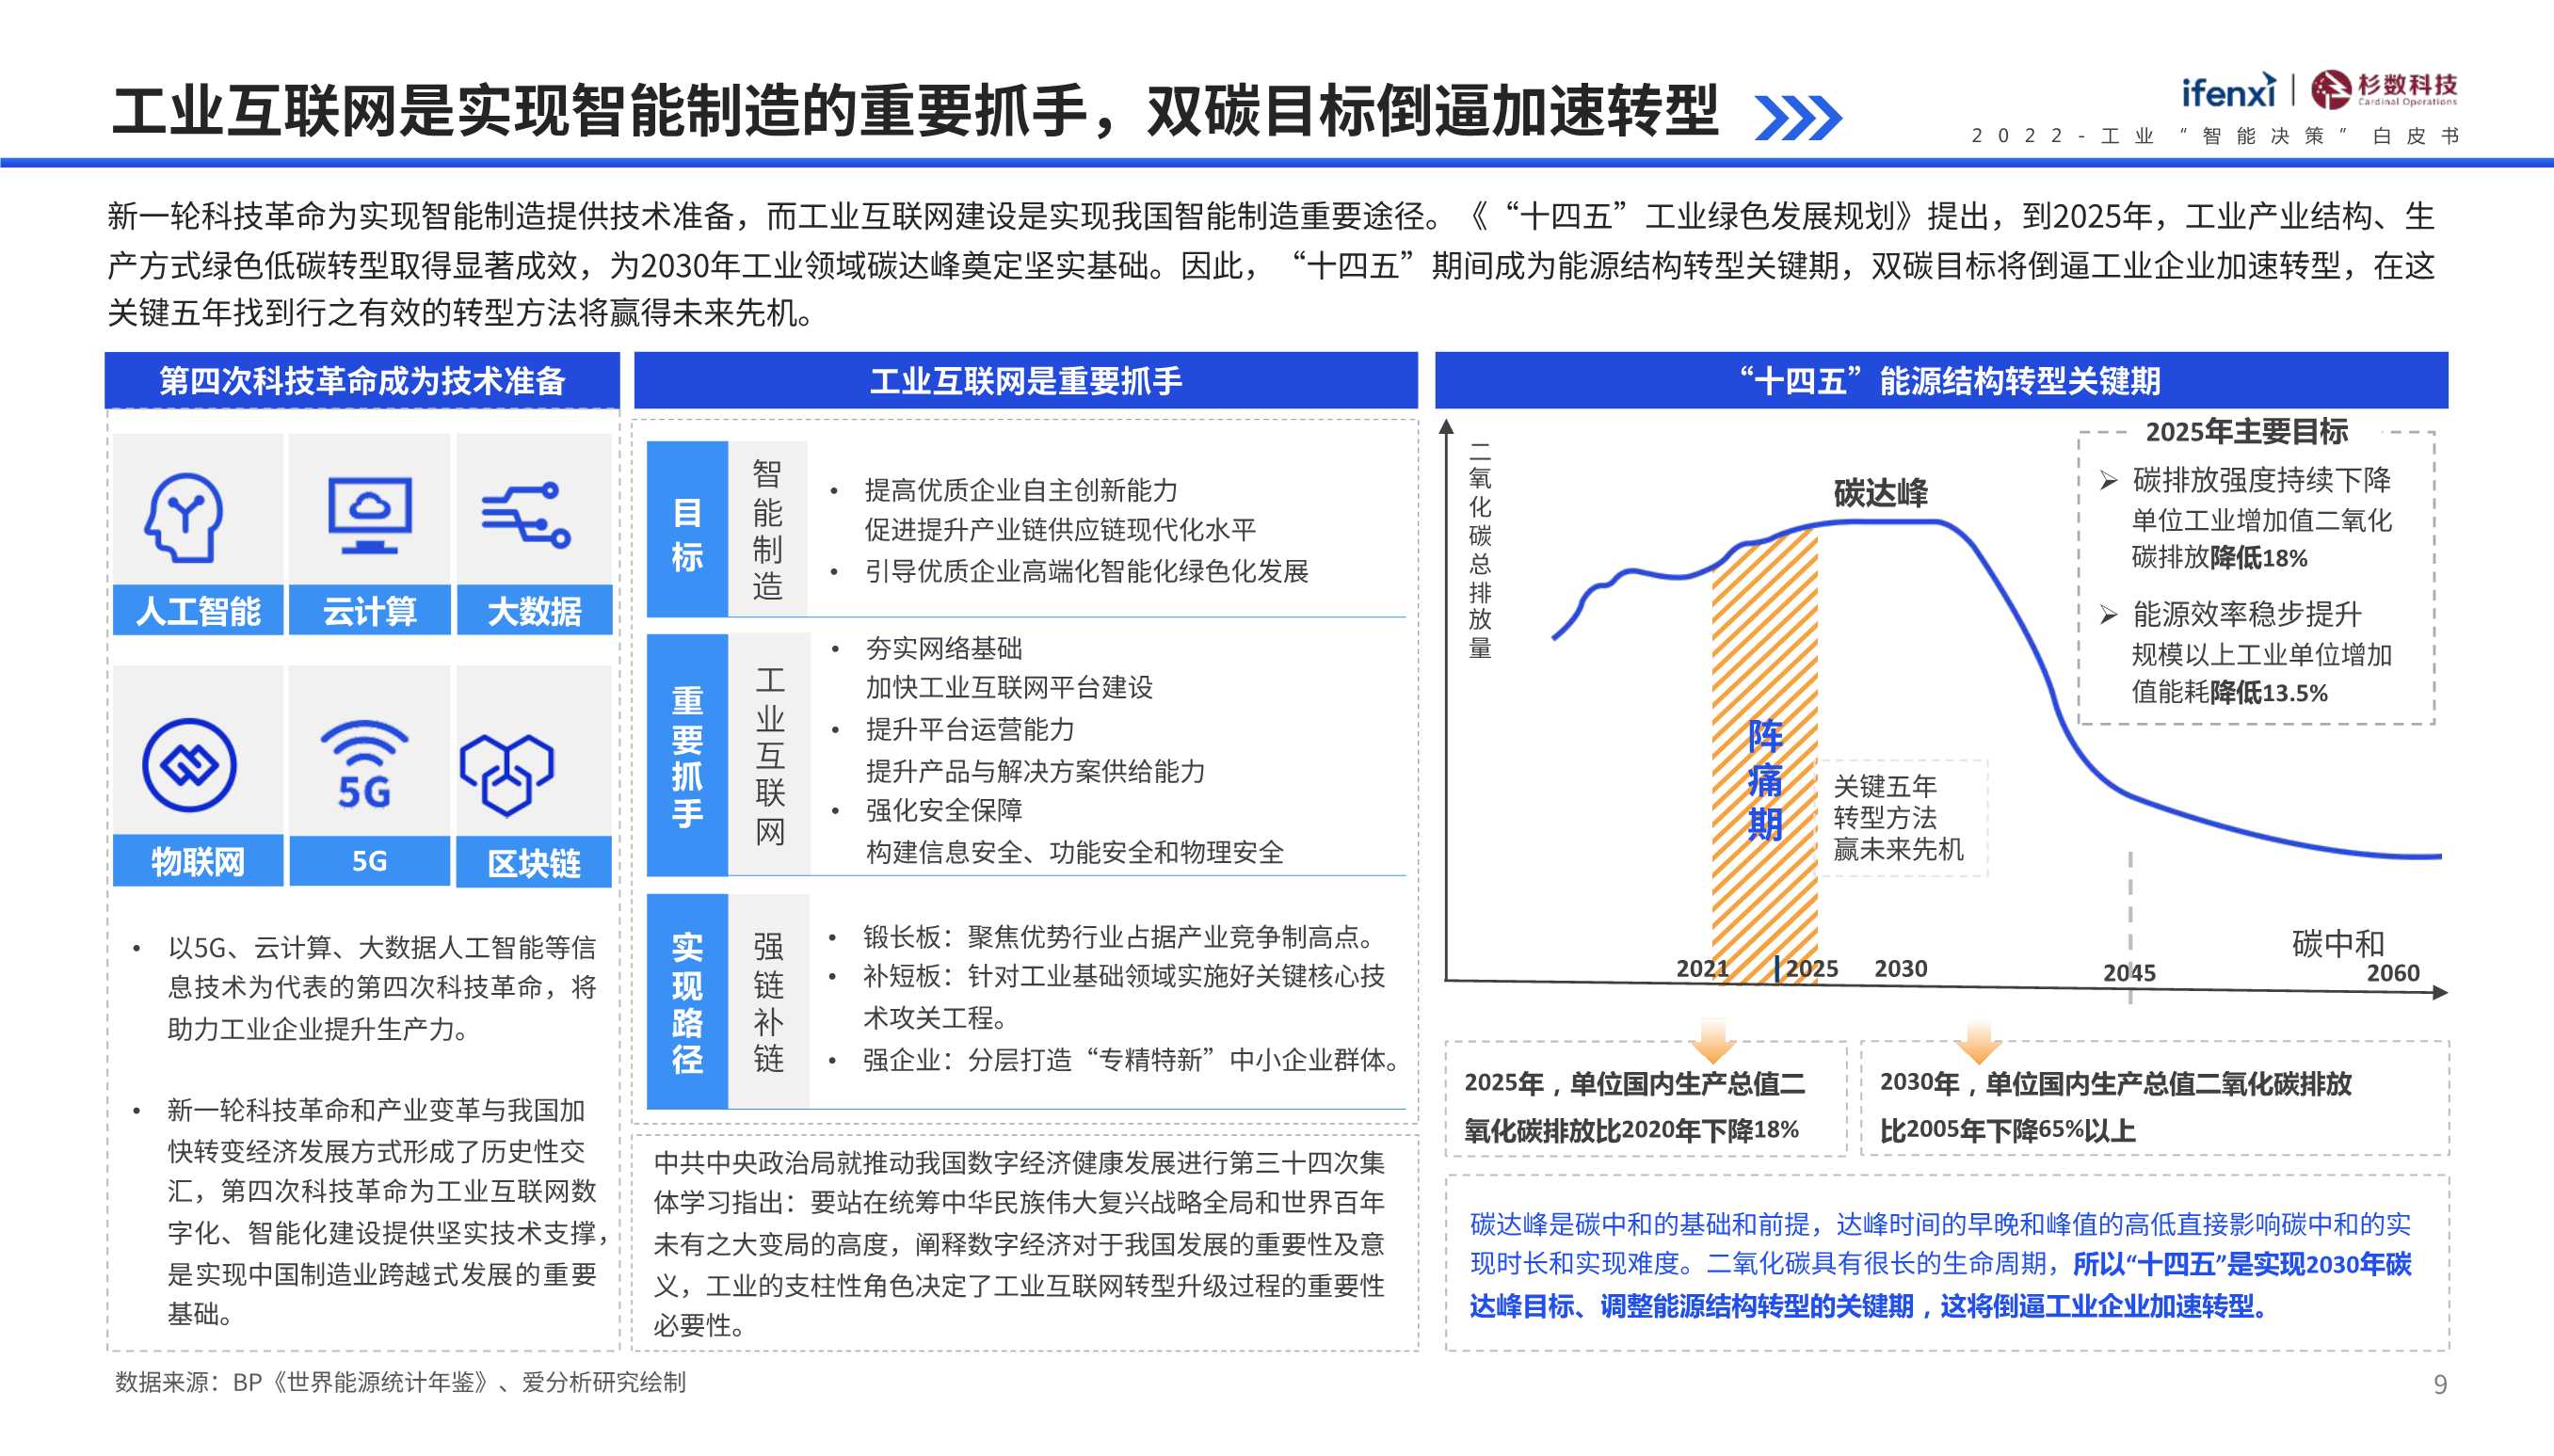
Task: Click the 2025年主要目标 heading
Action: point(2246,432)
